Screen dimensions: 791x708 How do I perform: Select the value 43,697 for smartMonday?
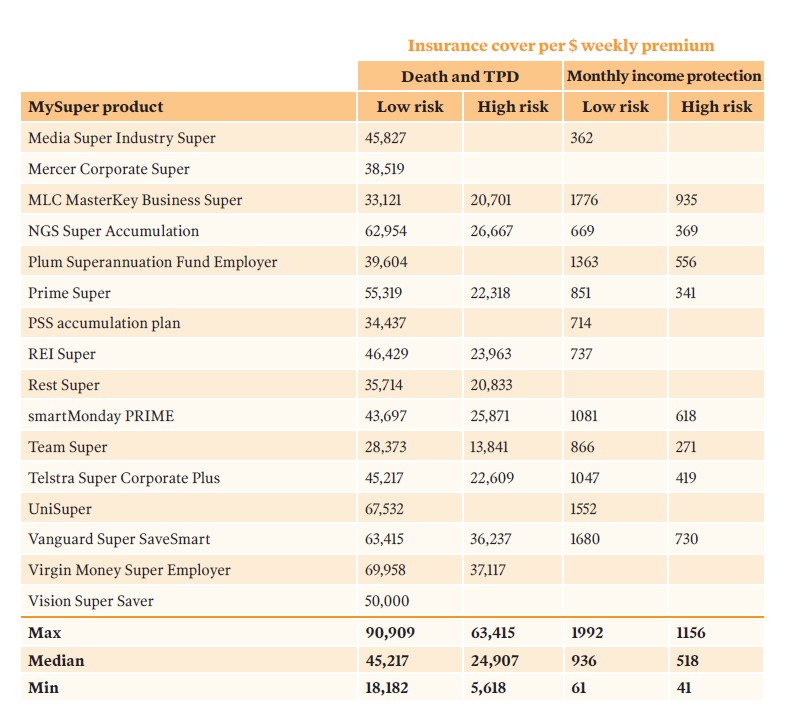[386, 416]
